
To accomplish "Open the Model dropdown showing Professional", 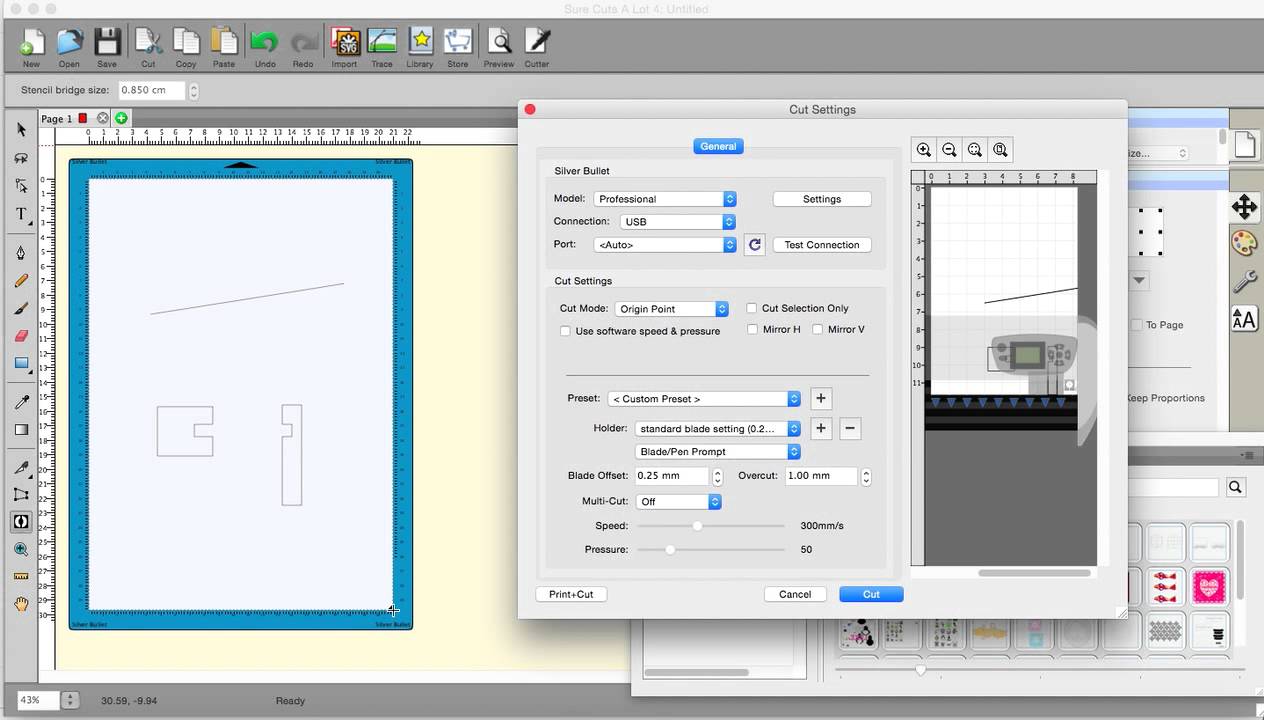I will point(665,199).
